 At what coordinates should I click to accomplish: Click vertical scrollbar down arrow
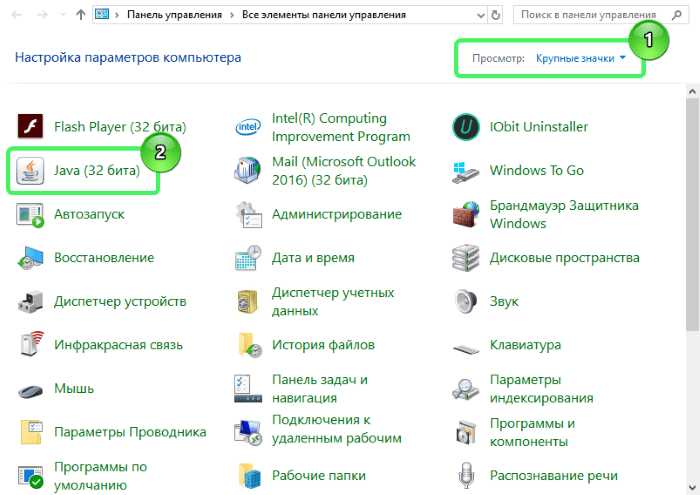pyautogui.click(x=692, y=487)
